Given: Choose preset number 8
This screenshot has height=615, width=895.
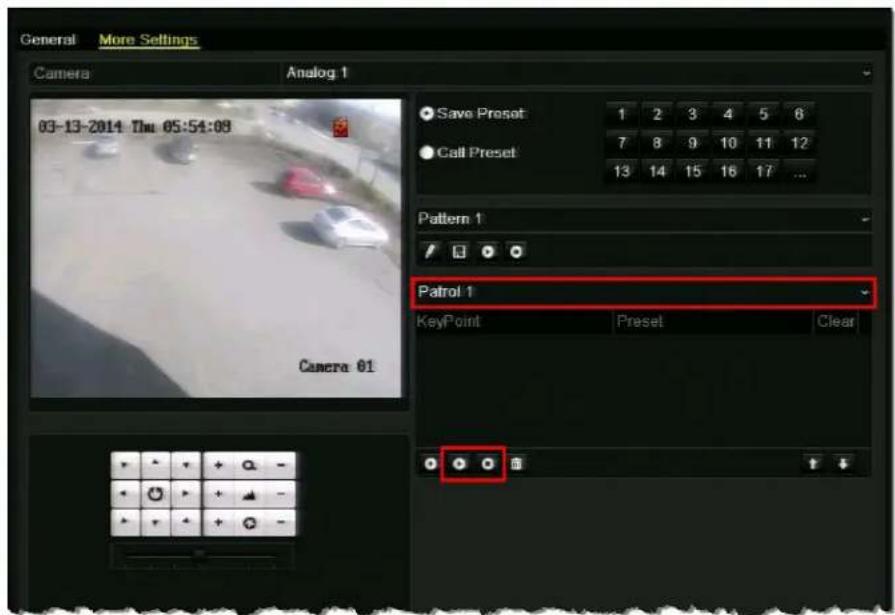Looking at the screenshot, I should (x=657, y=143).
